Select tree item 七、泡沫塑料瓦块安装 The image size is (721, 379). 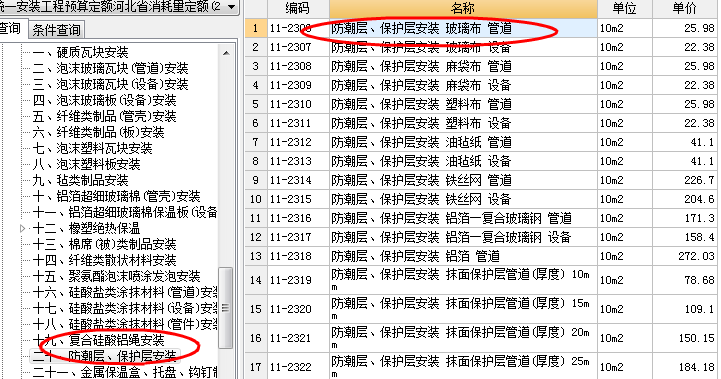pos(92,149)
